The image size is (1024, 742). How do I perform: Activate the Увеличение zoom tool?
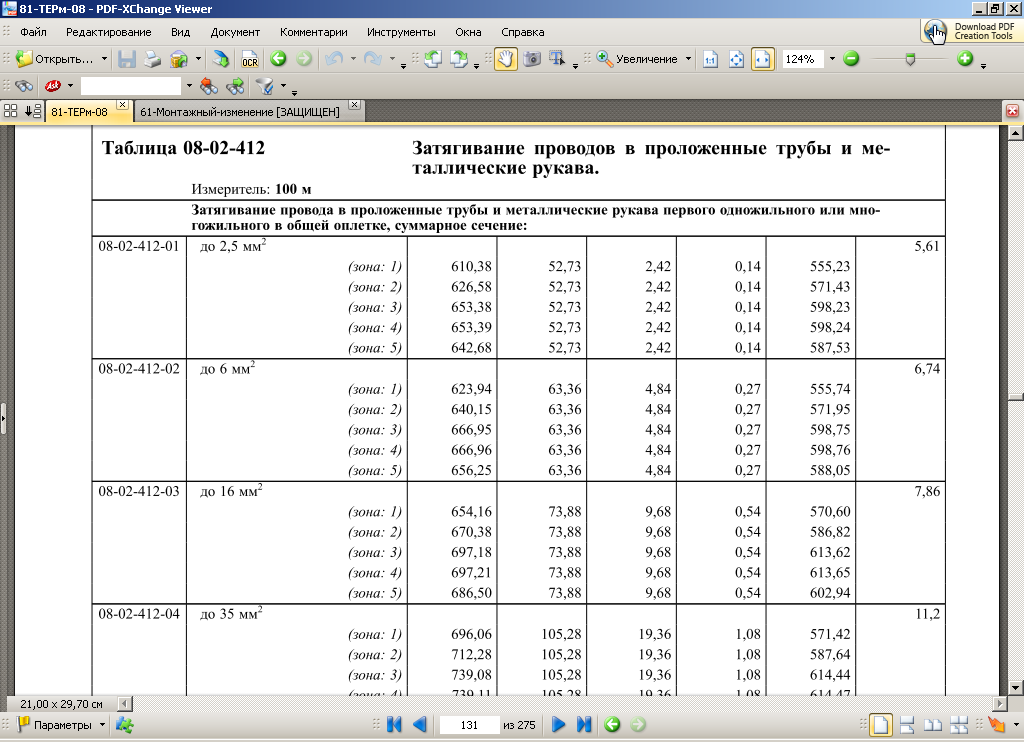(x=638, y=59)
